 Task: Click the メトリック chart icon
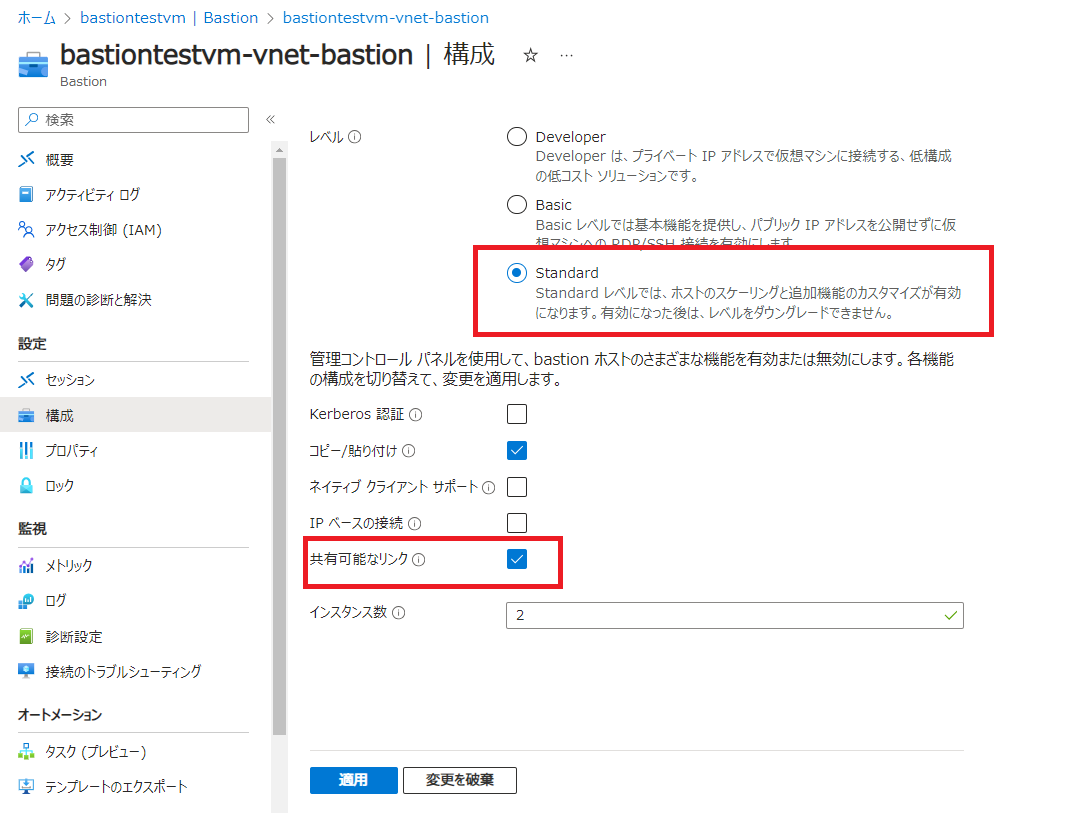click(x=26, y=565)
